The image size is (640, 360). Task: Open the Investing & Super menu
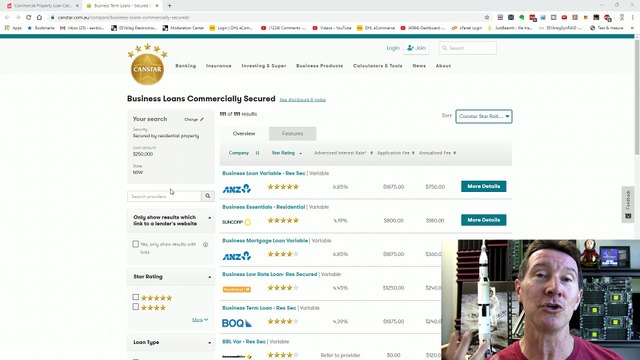click(264, 66)
